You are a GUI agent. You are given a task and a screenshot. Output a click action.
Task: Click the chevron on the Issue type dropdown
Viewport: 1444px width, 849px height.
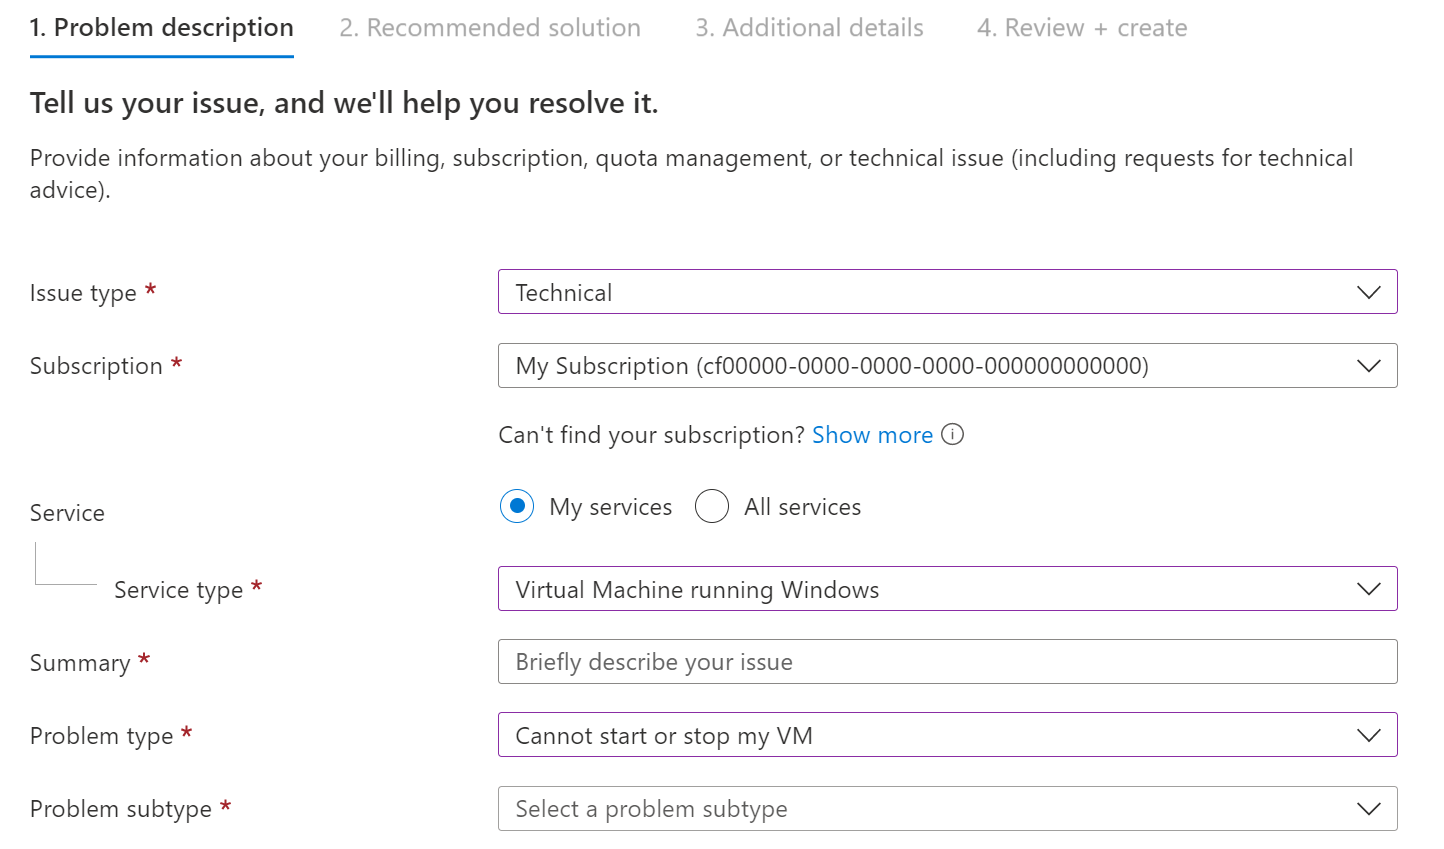(x=1369, y=291)
